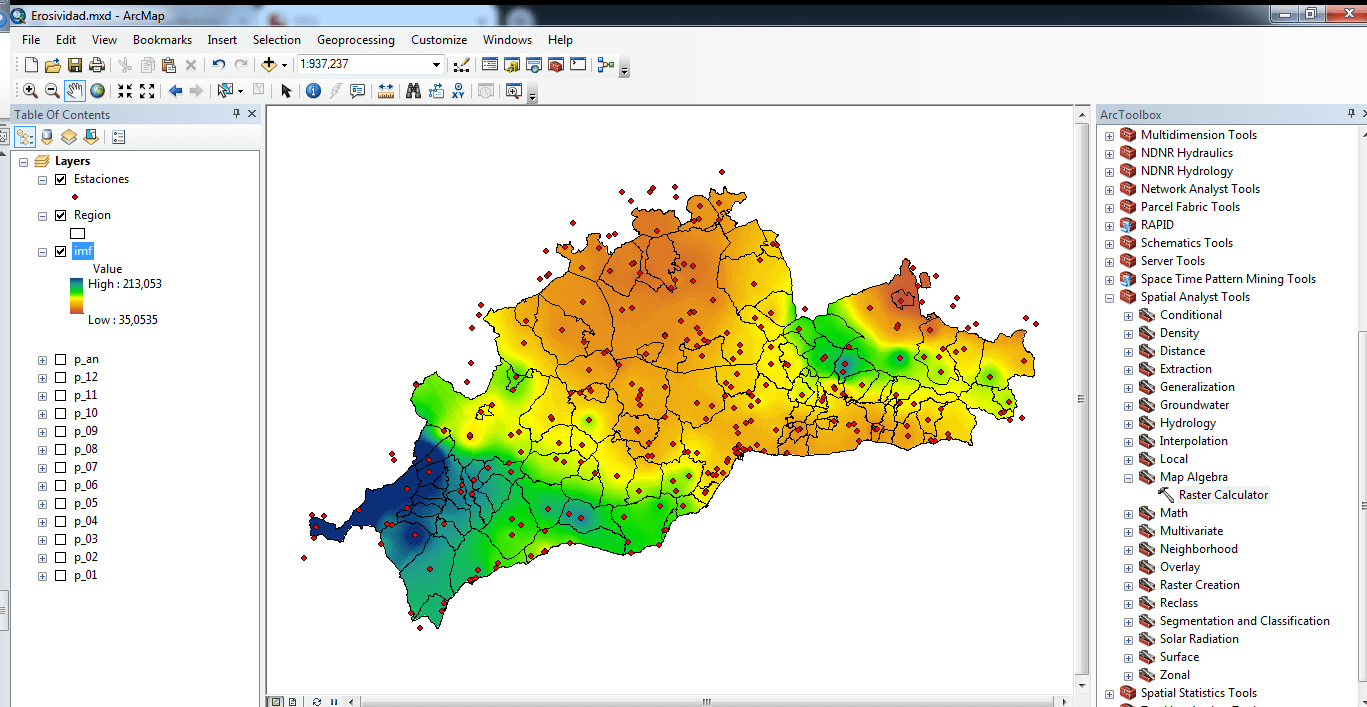This screenshot has height=707, width=1367.
Task: Save the map document
Action: pyautogui.click(x=75, y=65)
